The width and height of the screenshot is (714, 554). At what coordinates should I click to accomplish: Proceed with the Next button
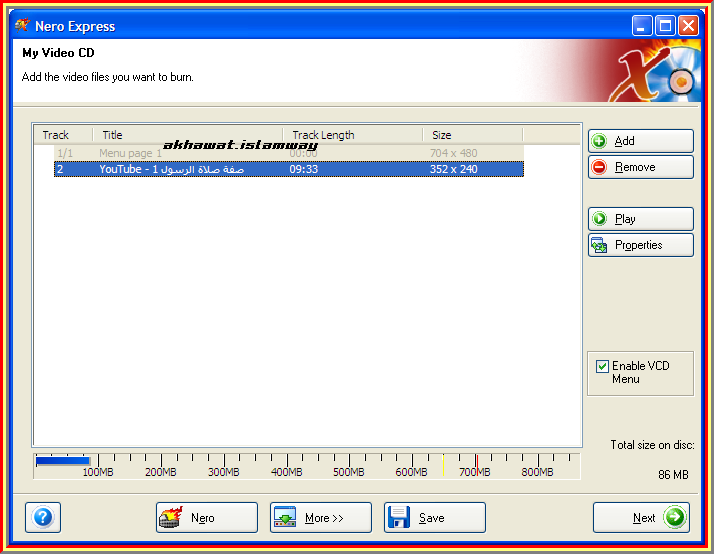641,517
